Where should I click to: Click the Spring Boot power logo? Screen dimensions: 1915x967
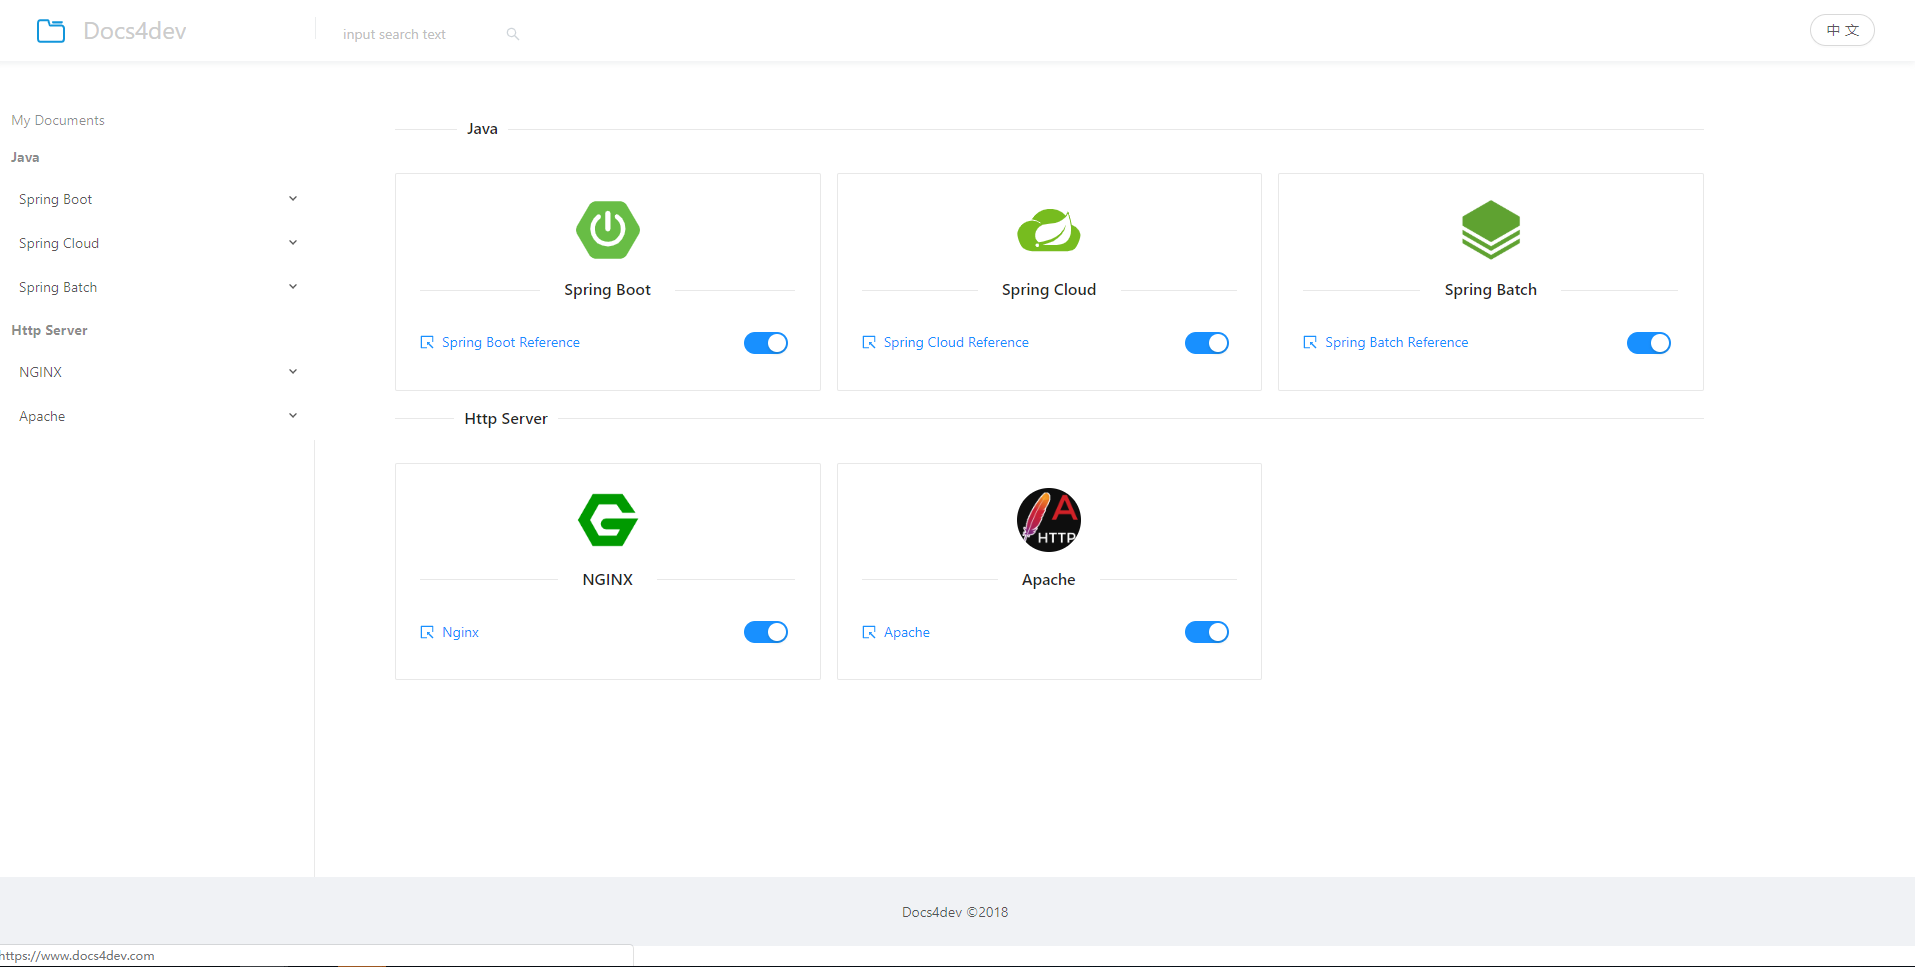608,230
